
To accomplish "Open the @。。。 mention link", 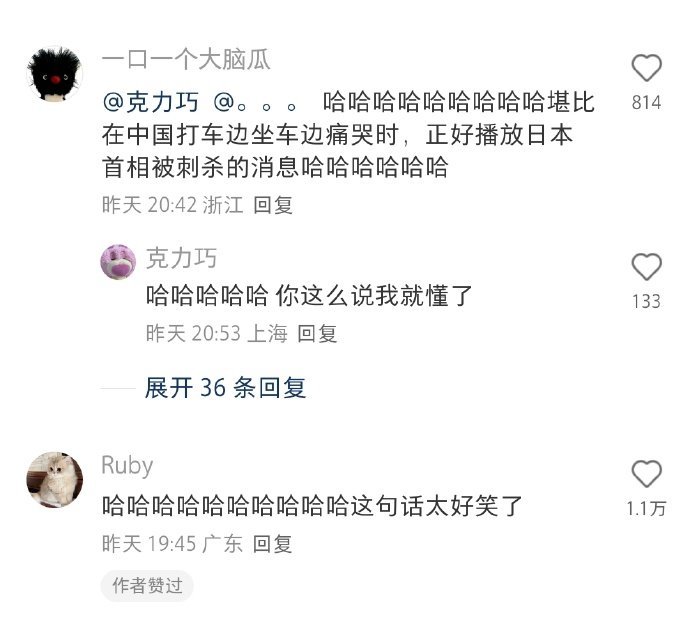I will 255,103.
